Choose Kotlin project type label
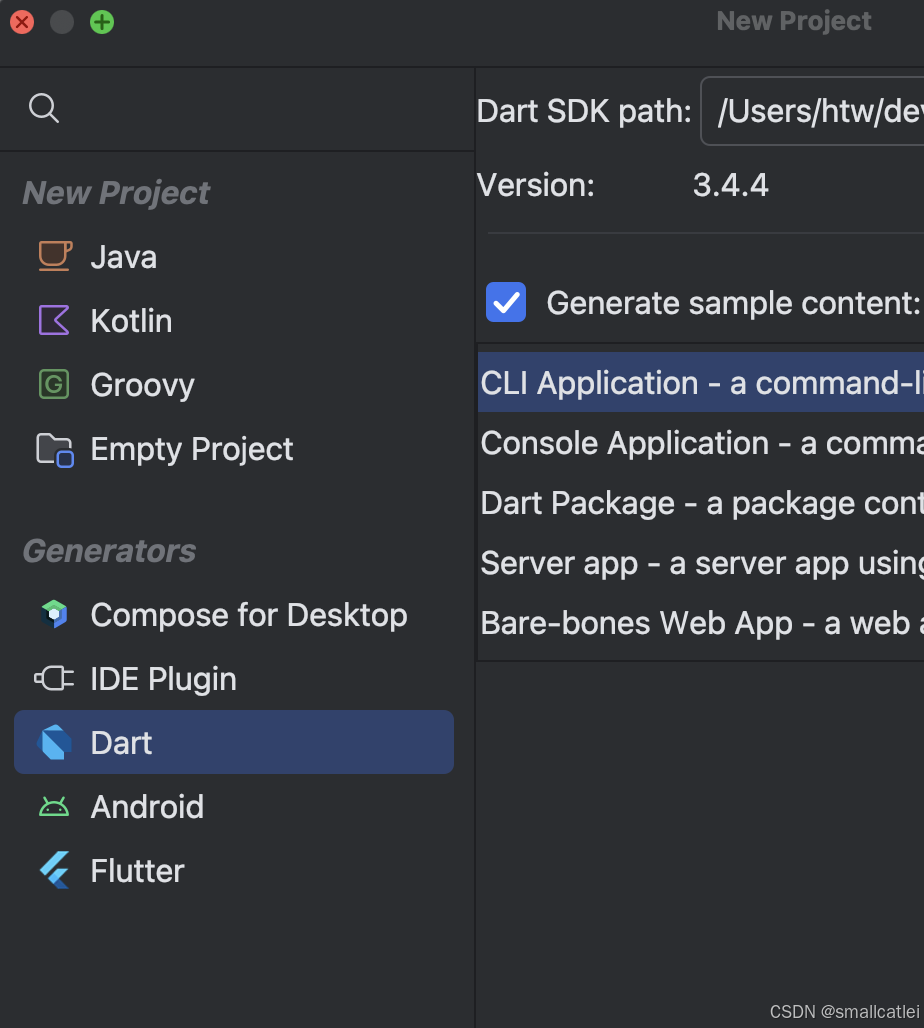This screenshot has width=924, height=1028. click(x=131, y=321)
